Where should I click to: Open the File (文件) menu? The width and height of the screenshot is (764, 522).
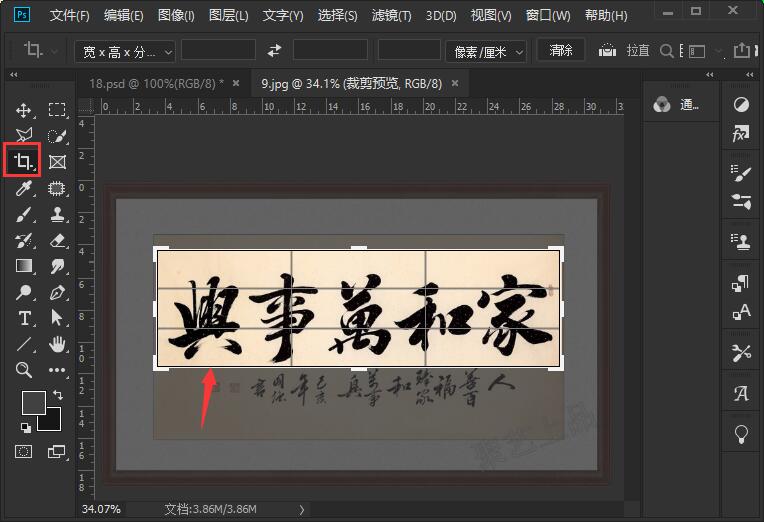coord(70,16)
